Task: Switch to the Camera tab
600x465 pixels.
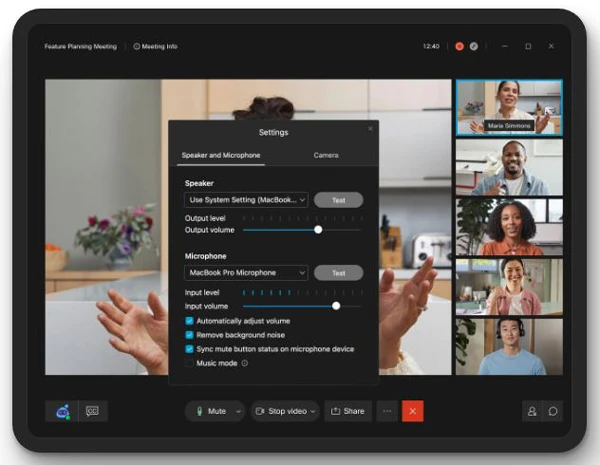Action: click(326, 155)
